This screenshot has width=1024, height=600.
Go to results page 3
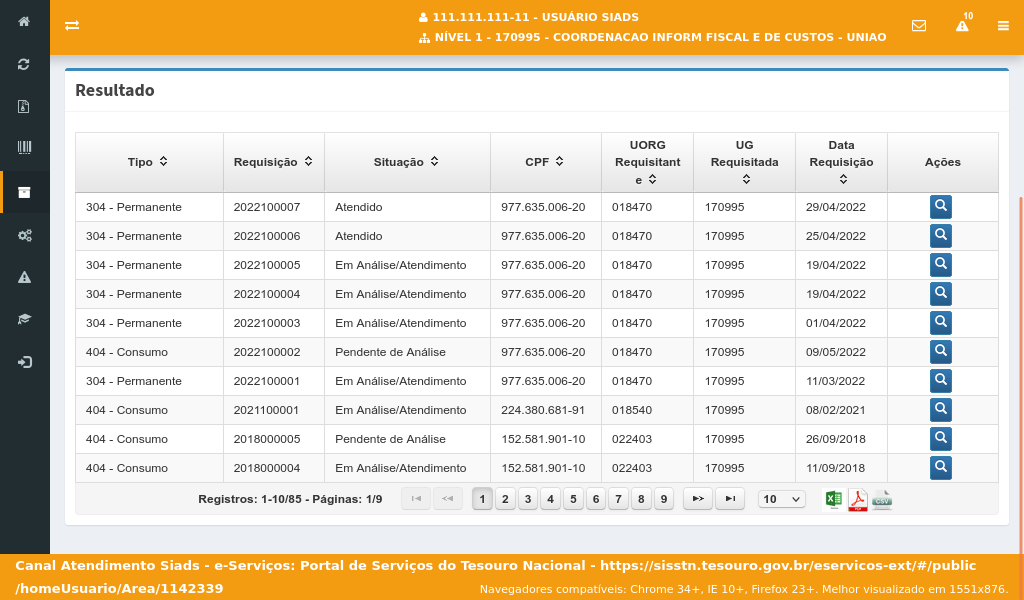click(528, 499)
